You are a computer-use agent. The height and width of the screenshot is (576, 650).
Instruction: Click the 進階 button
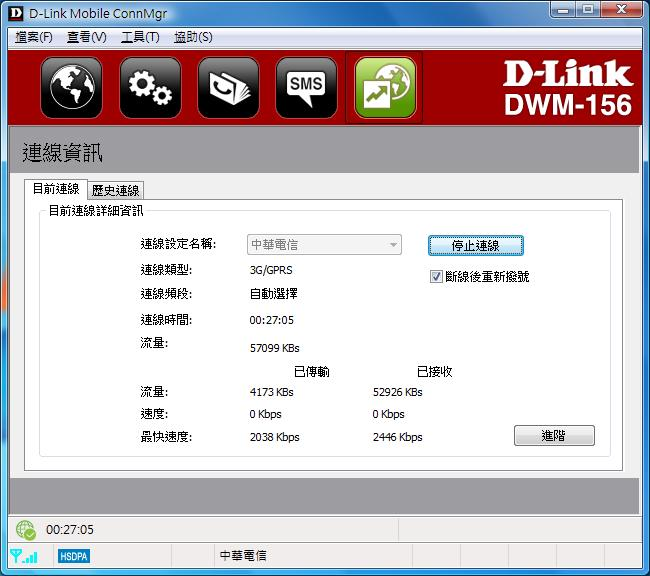[x=554, y=435]
